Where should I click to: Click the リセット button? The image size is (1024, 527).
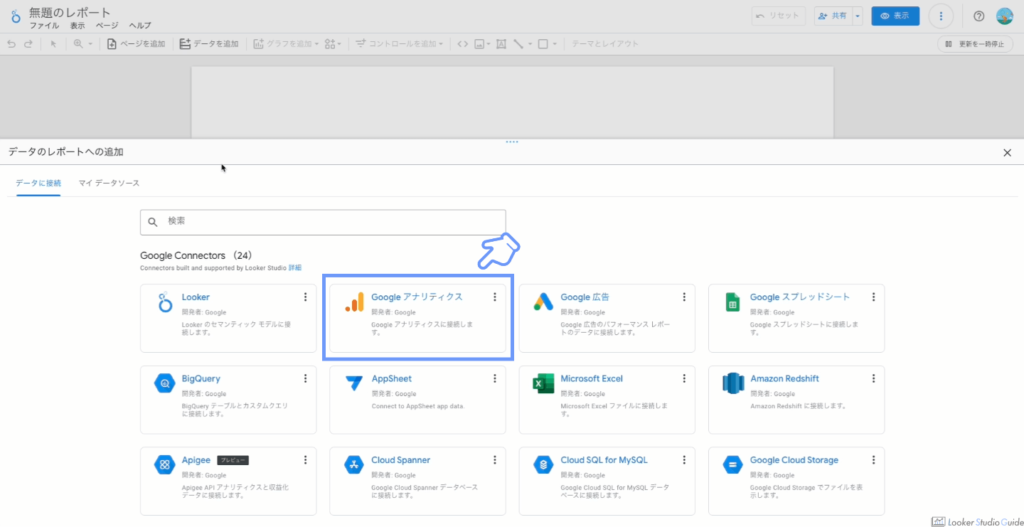coord(778,16)
